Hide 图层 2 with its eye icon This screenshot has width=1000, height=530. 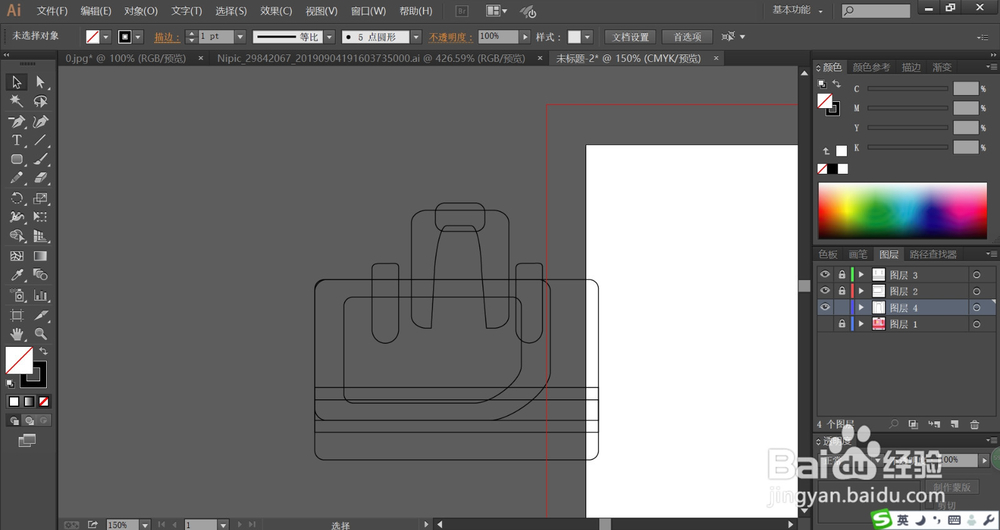coord(825,291)
